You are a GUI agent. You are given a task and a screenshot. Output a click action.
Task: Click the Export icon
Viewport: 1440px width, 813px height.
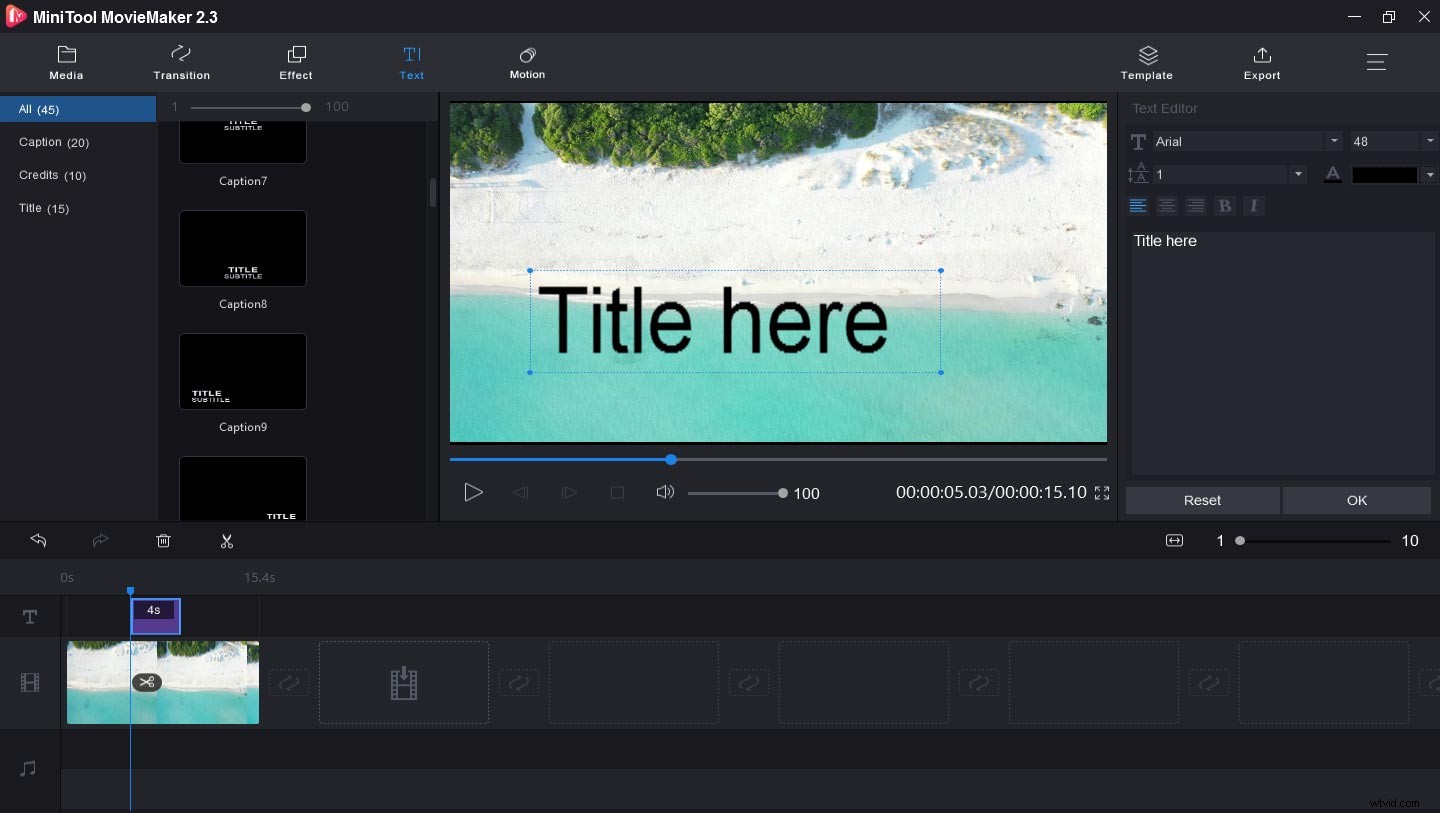[x=1261, y=63]
